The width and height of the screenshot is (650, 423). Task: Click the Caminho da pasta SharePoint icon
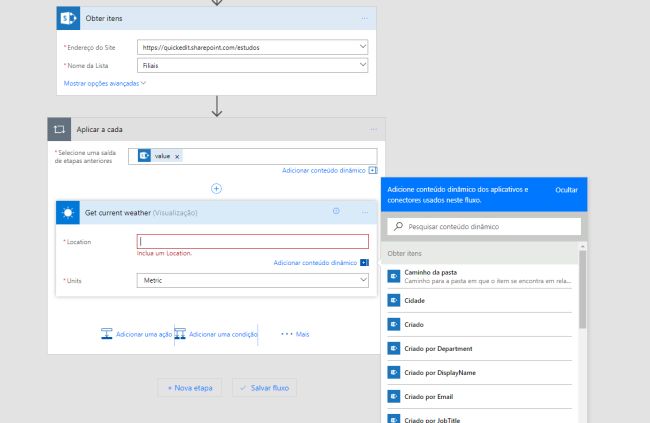coord(394,276)
